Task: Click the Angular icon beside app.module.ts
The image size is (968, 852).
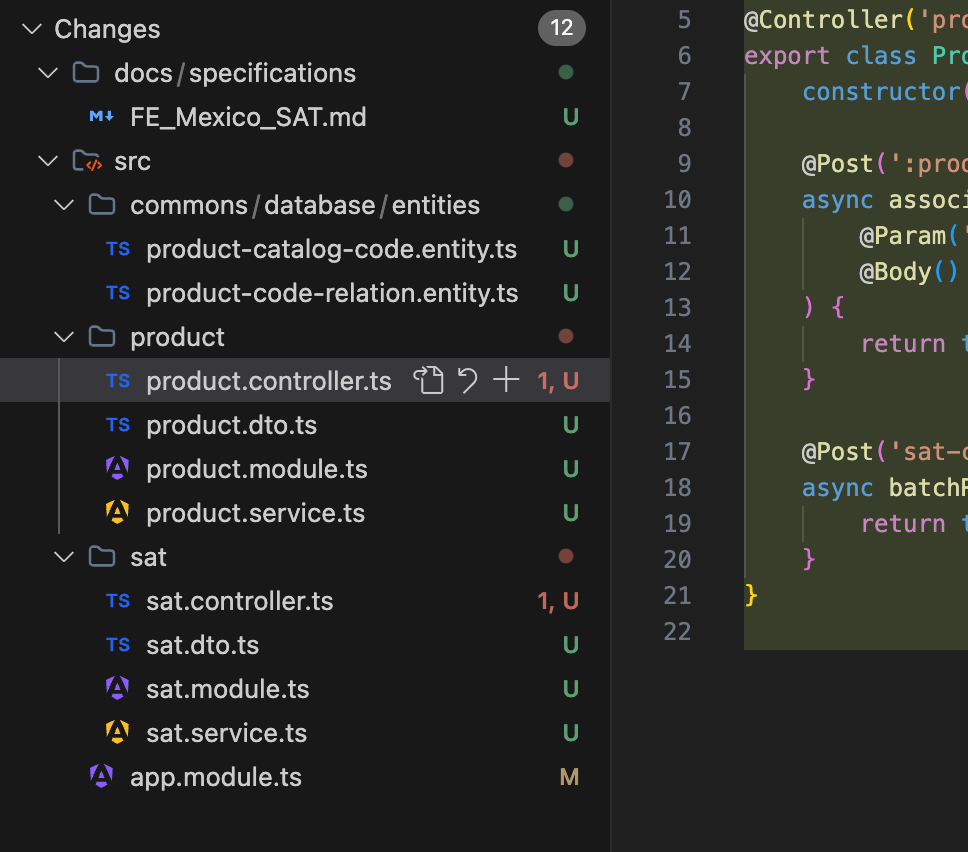Action: click(101, 776)
